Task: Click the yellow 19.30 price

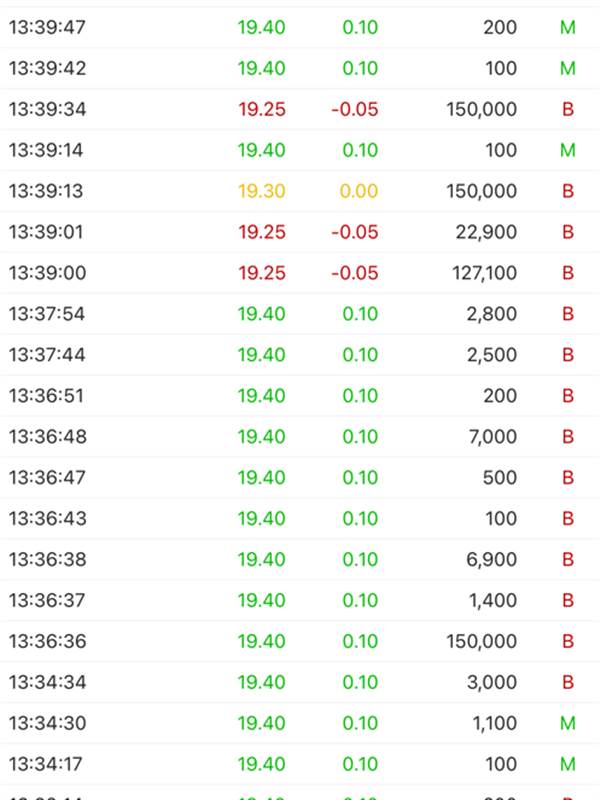Action: click(x=262, y=191)
